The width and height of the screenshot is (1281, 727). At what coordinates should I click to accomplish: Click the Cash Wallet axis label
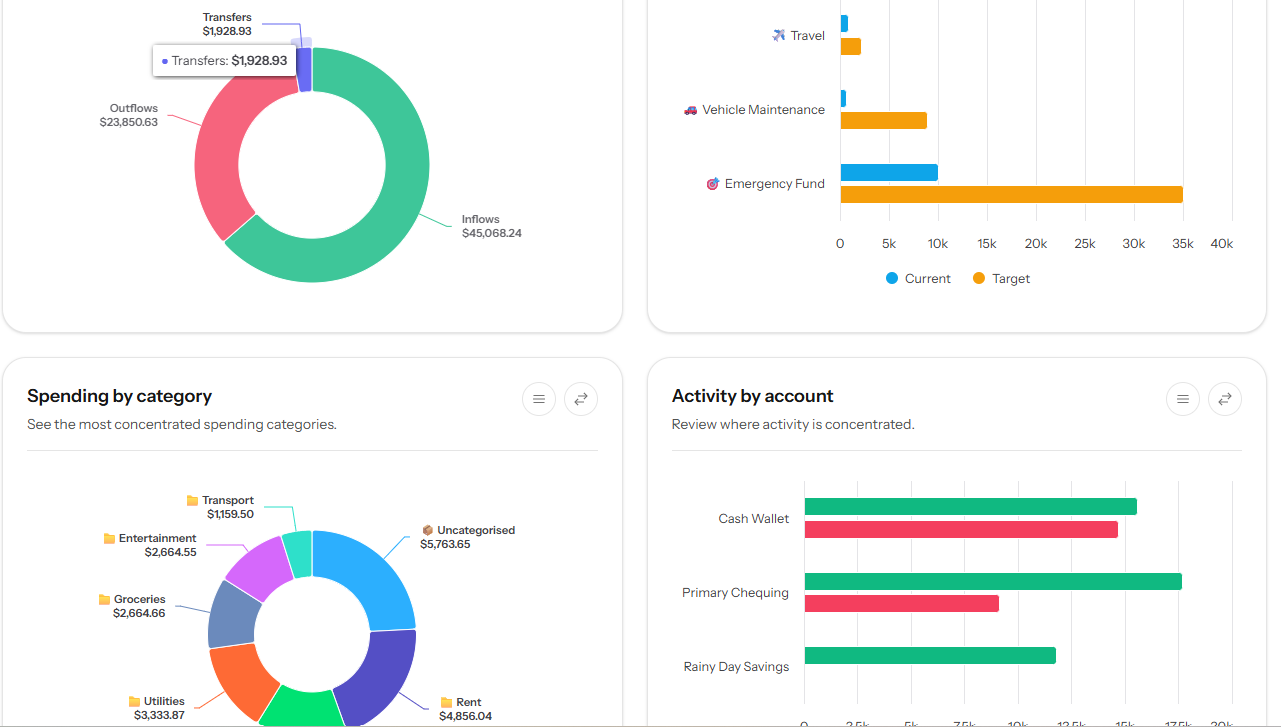click(x=754, y=519)
